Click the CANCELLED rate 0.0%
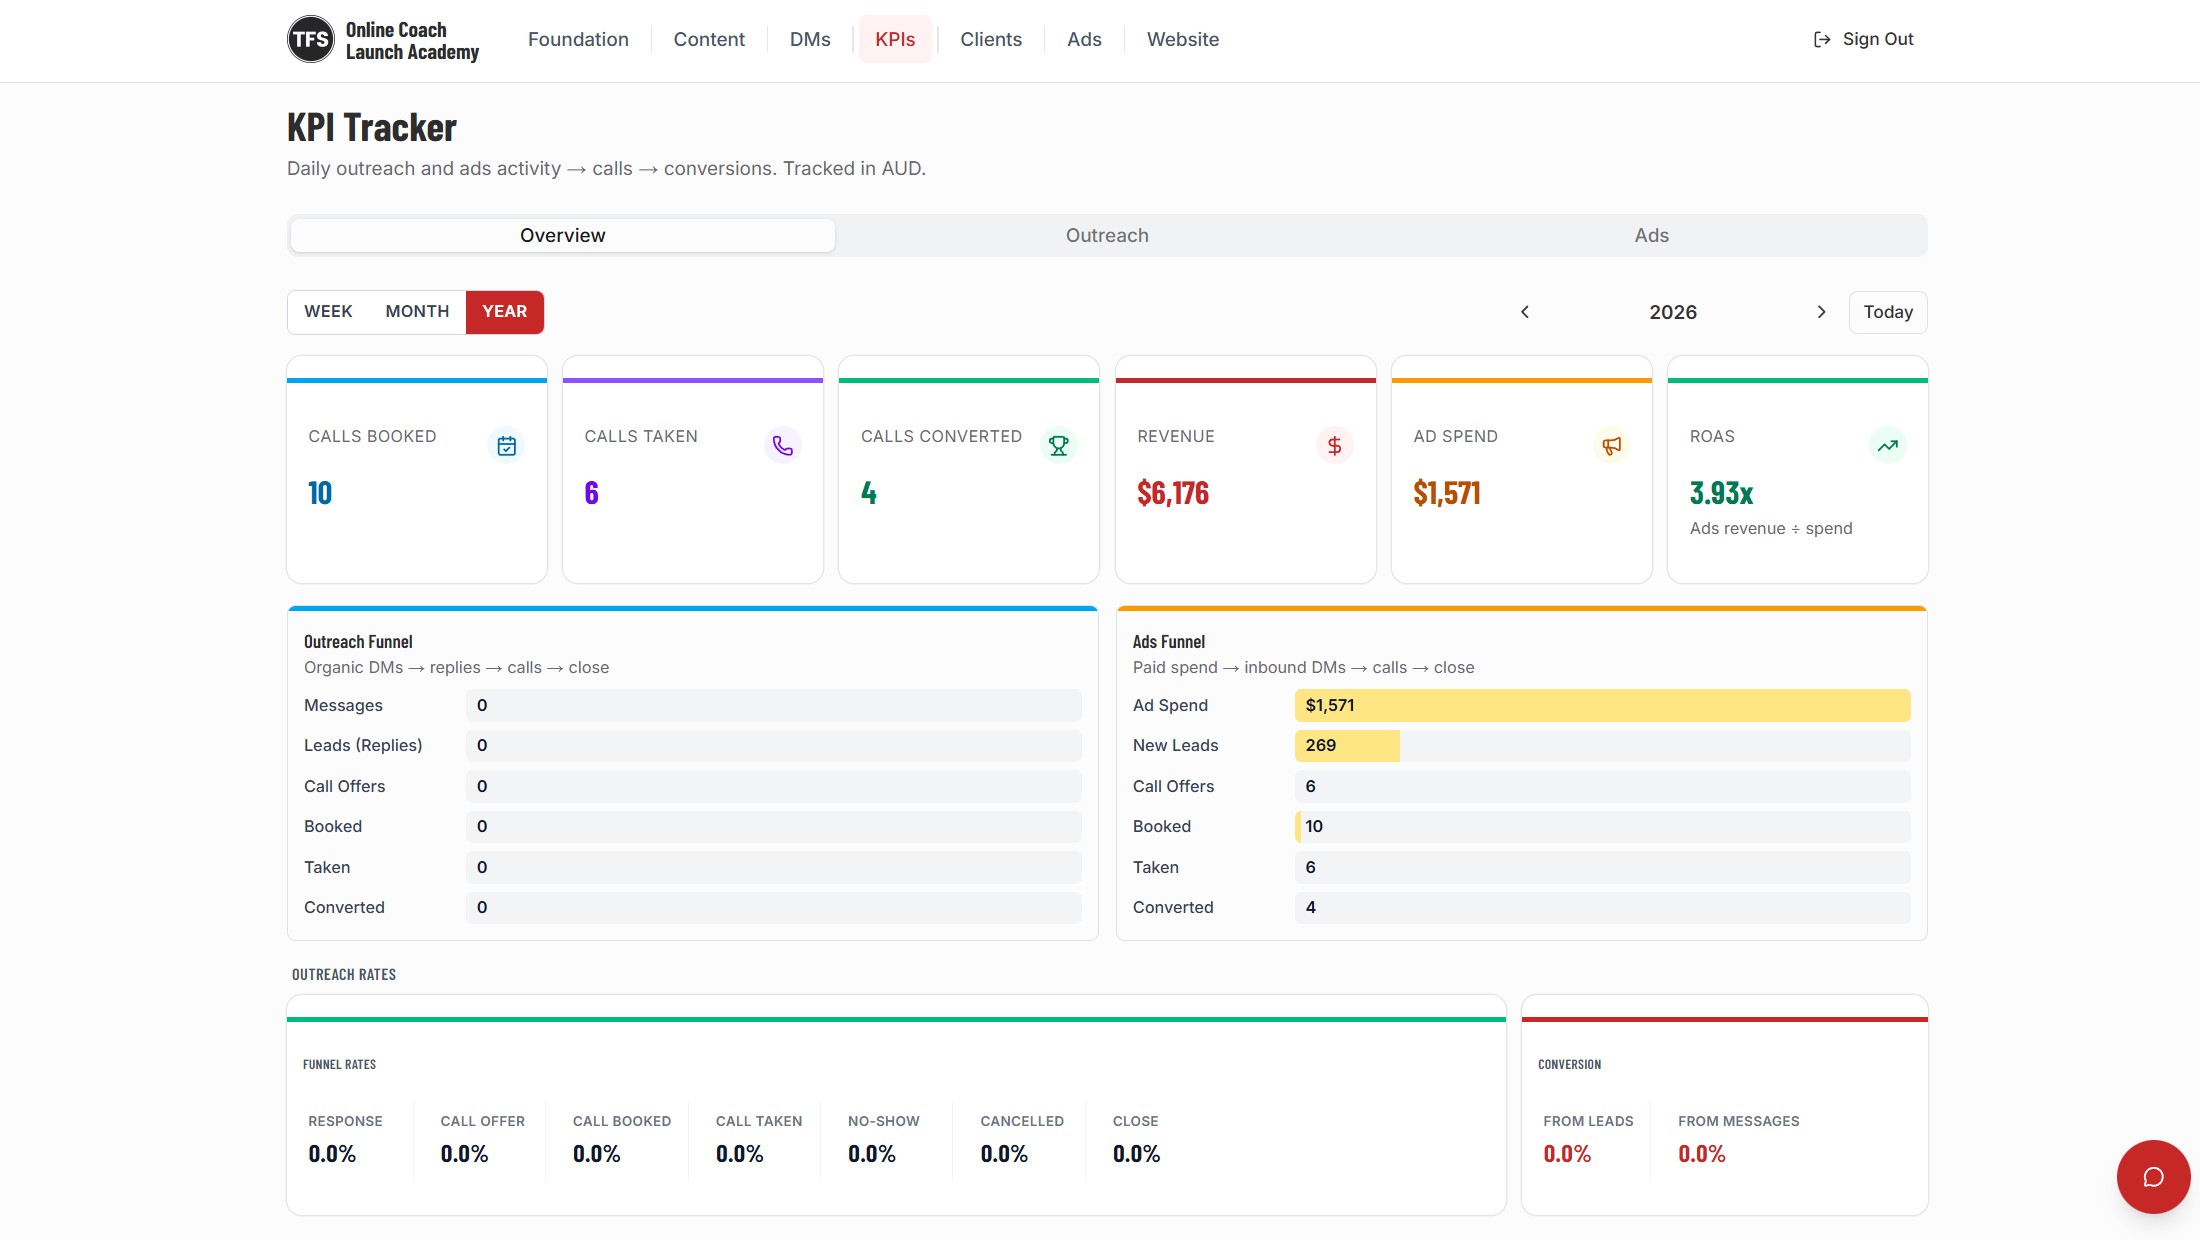2200x1240 pixels. point(1004,1155)
